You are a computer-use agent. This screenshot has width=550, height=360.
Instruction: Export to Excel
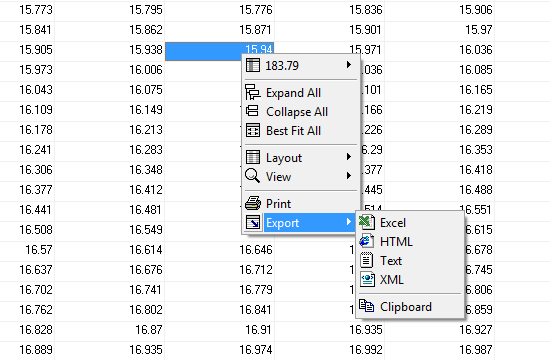tap(410, 223)
